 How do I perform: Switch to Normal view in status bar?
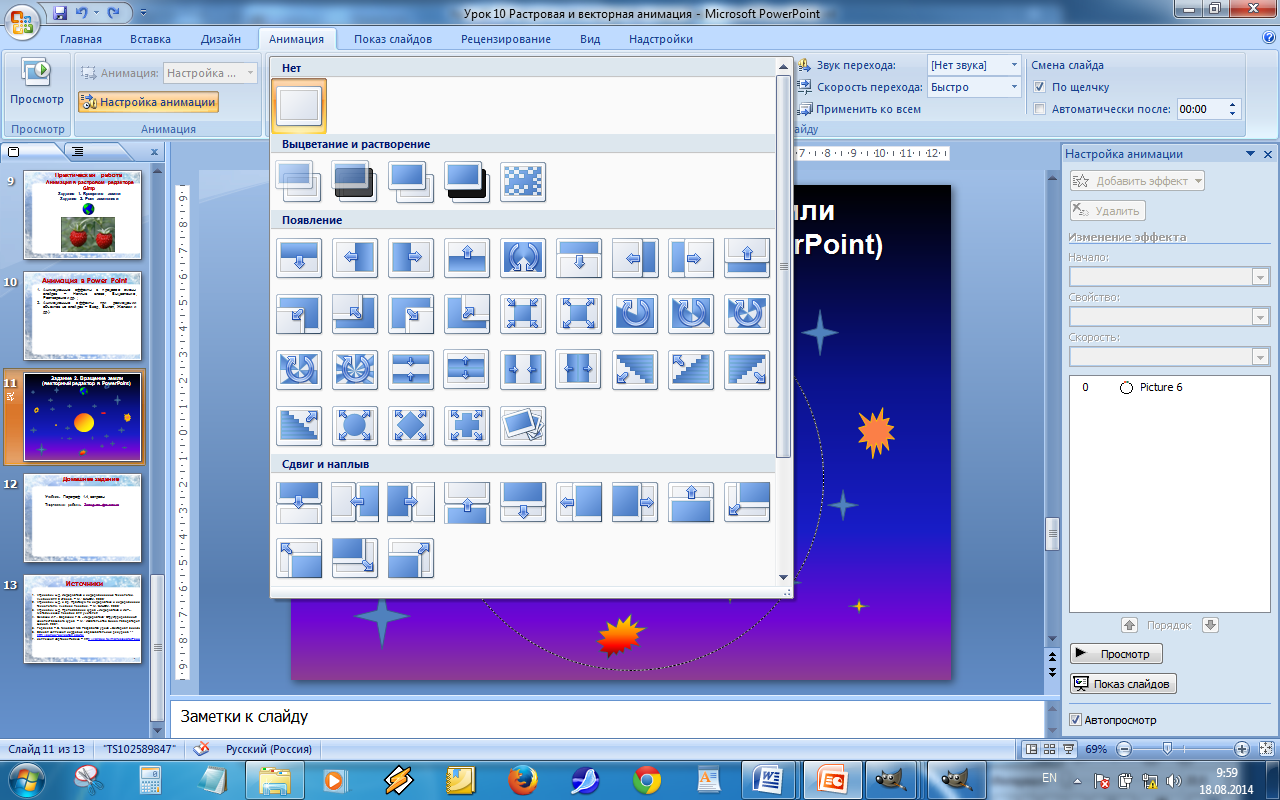[1033, 749]
